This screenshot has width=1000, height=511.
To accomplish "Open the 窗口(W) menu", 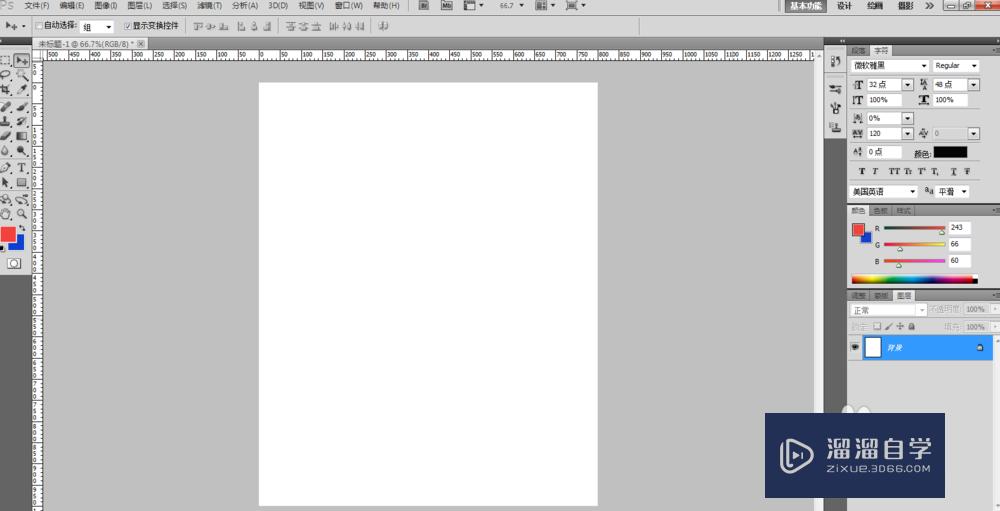I will [348, 5].
